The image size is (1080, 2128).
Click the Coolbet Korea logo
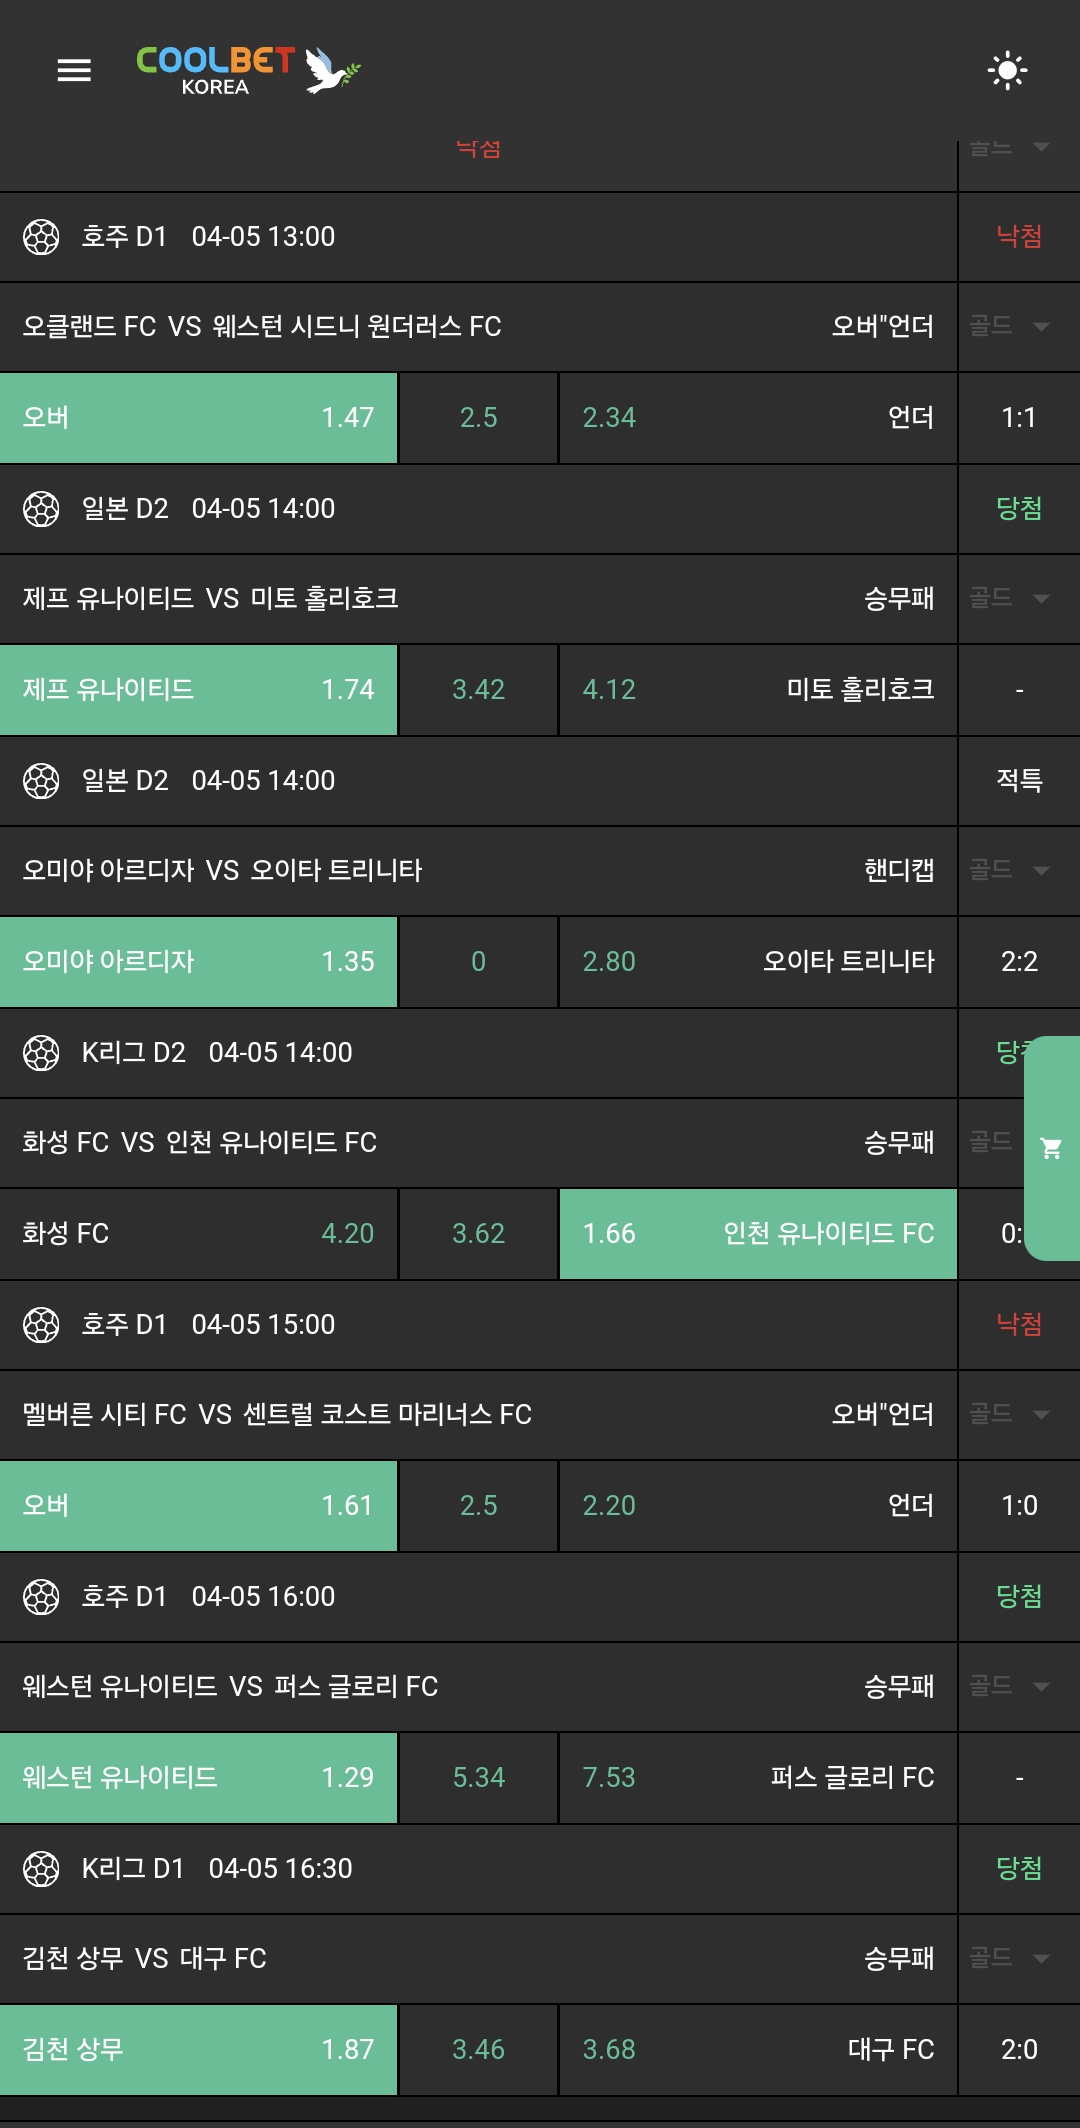247,70
